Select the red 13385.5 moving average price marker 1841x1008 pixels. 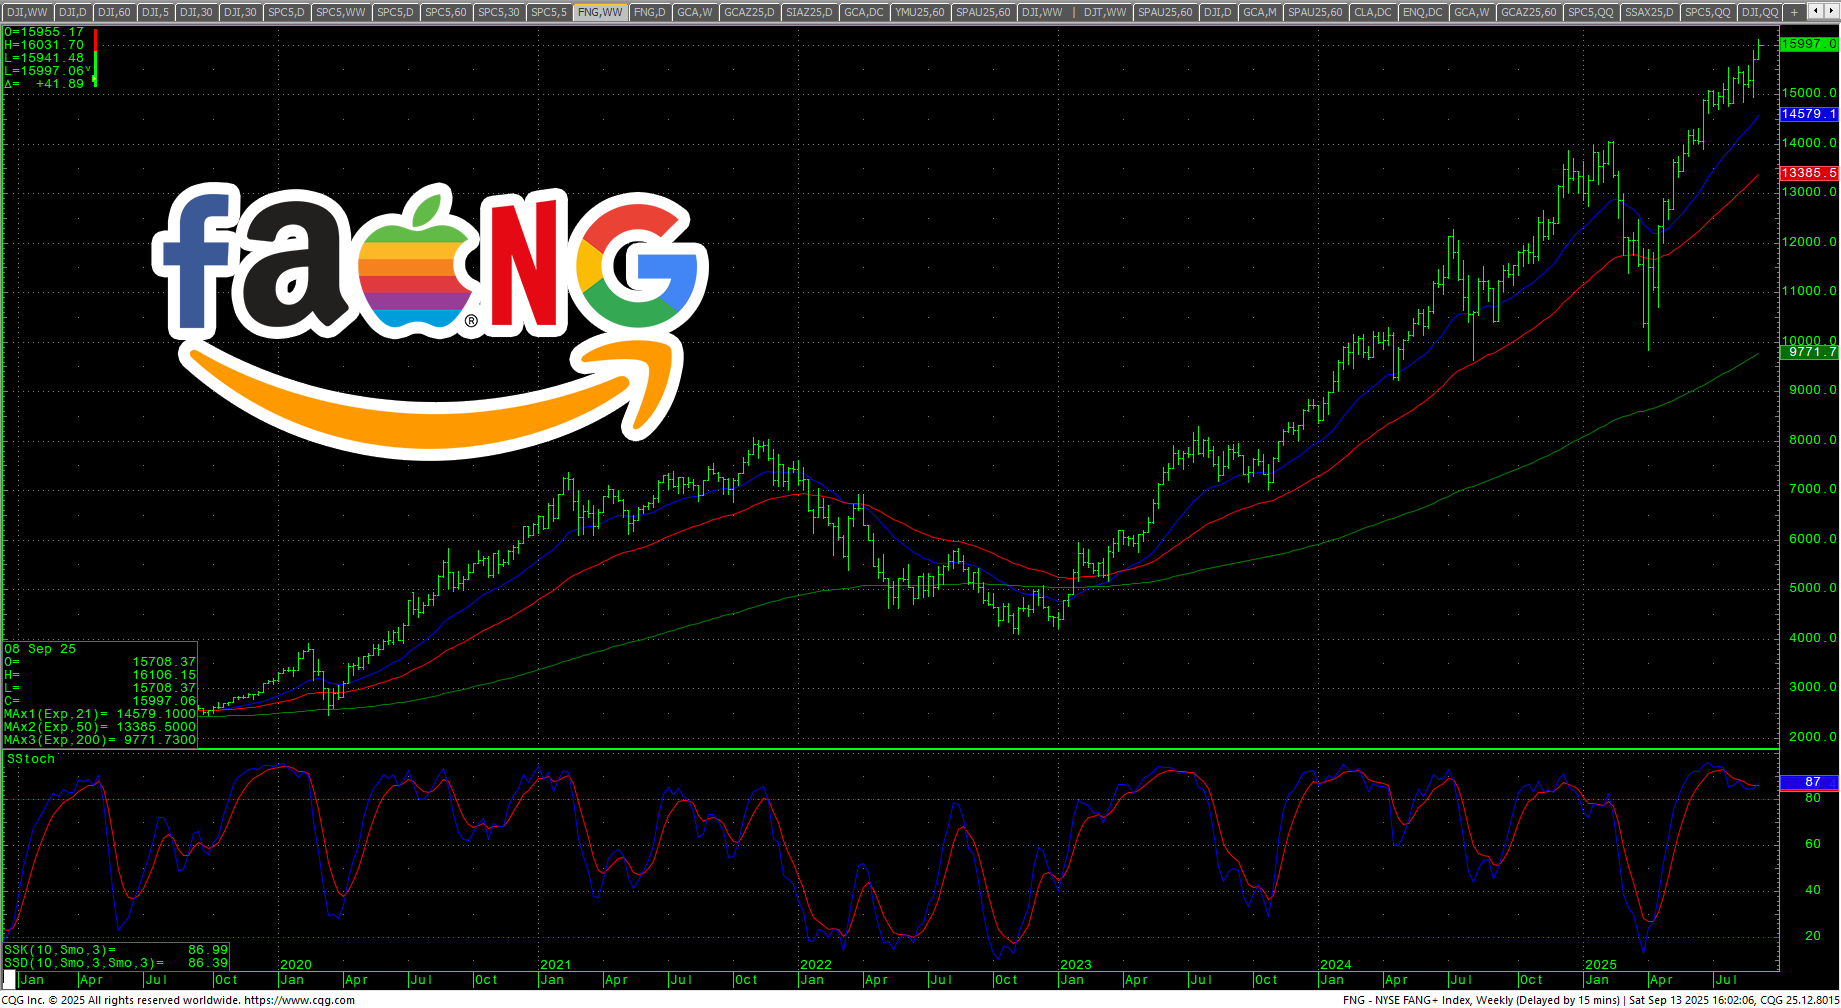[x=1809, y=173]
